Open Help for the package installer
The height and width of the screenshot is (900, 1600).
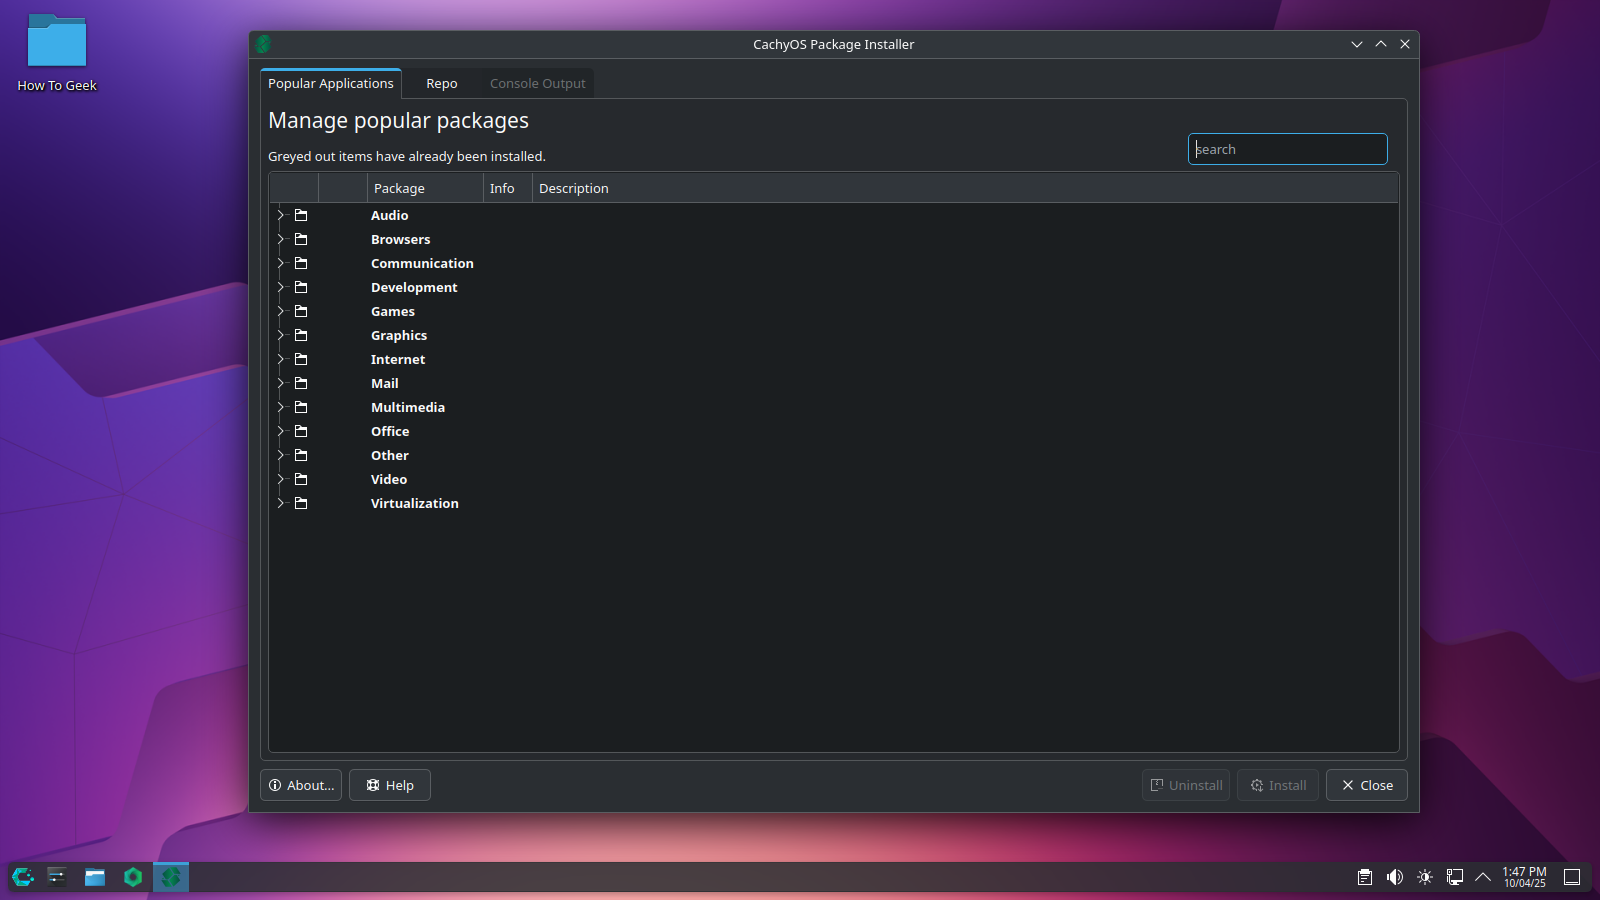click(390, 785)
